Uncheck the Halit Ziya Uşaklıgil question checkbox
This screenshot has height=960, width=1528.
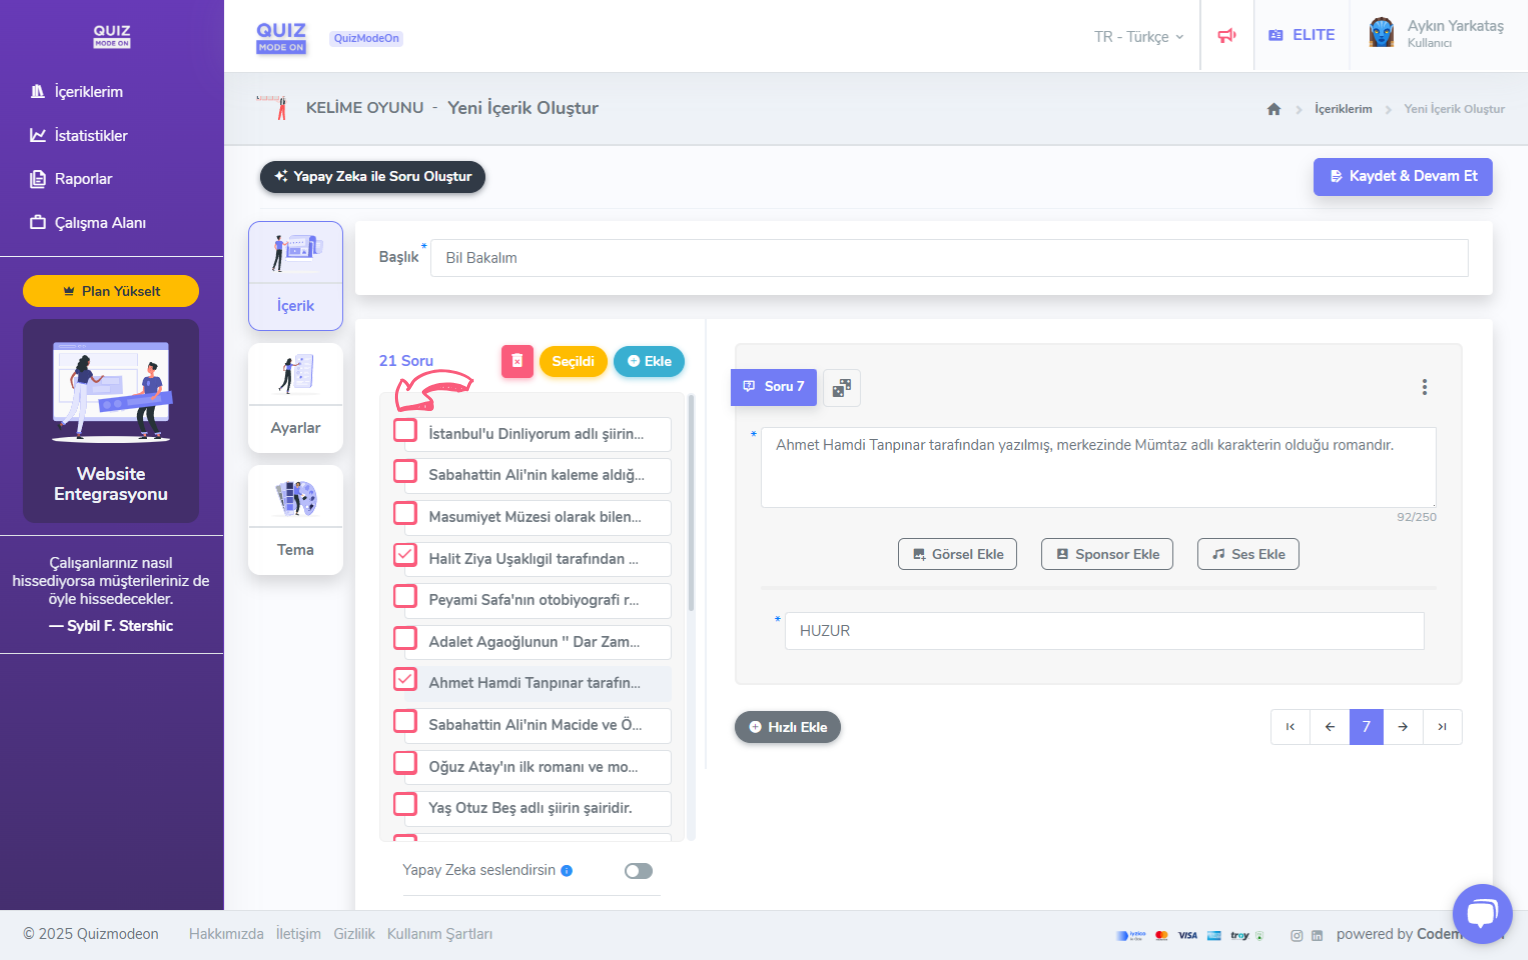pos(405,555)
